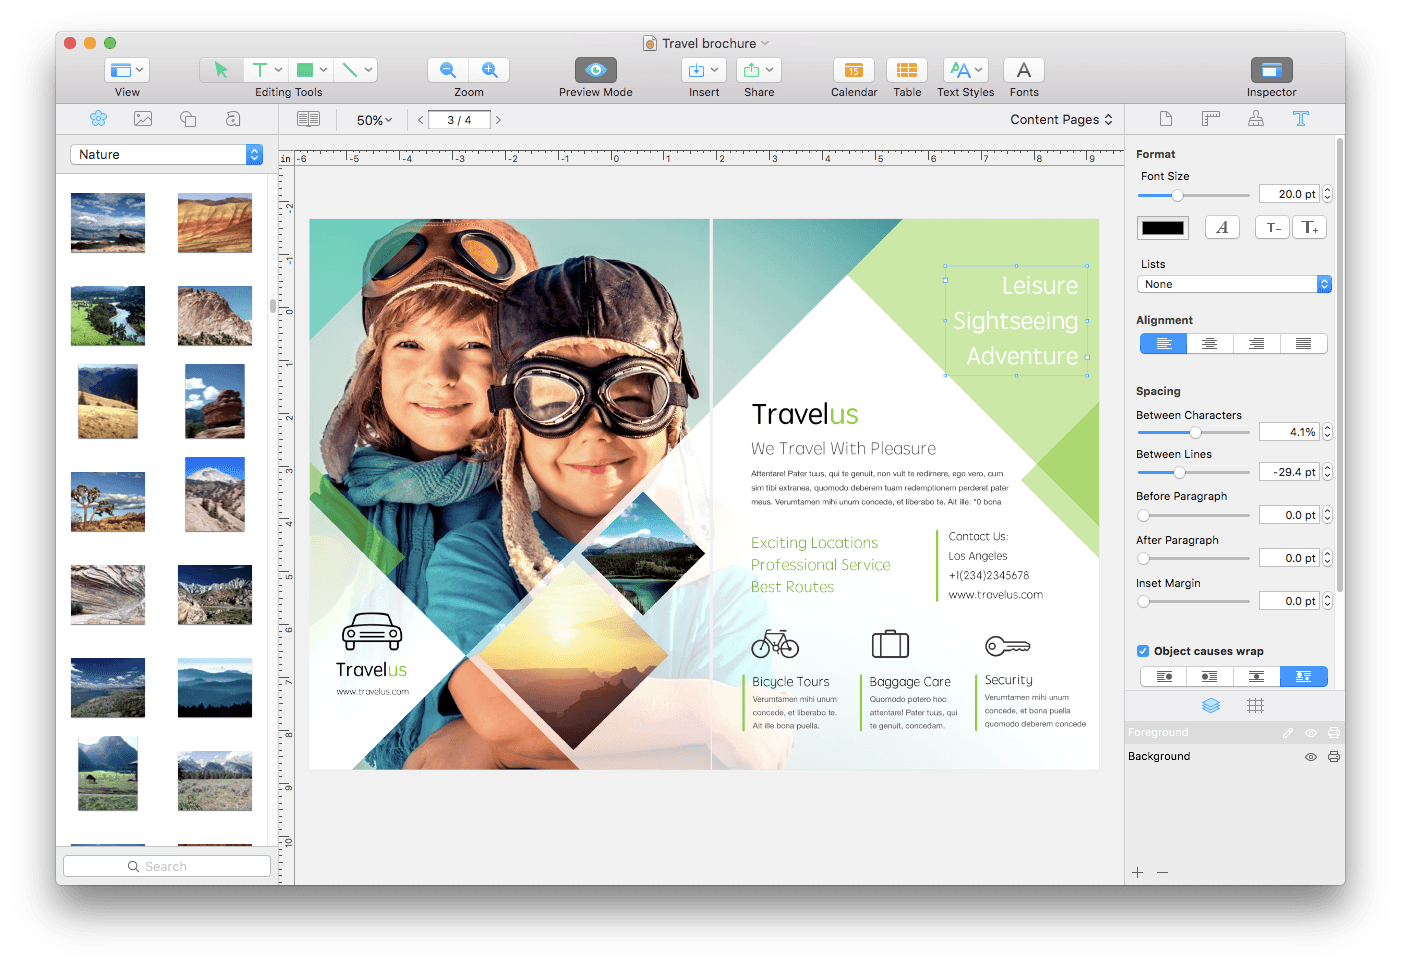1401x965 pixels.
Task: Open the Document inspector icon
Action: [1166, 118]
